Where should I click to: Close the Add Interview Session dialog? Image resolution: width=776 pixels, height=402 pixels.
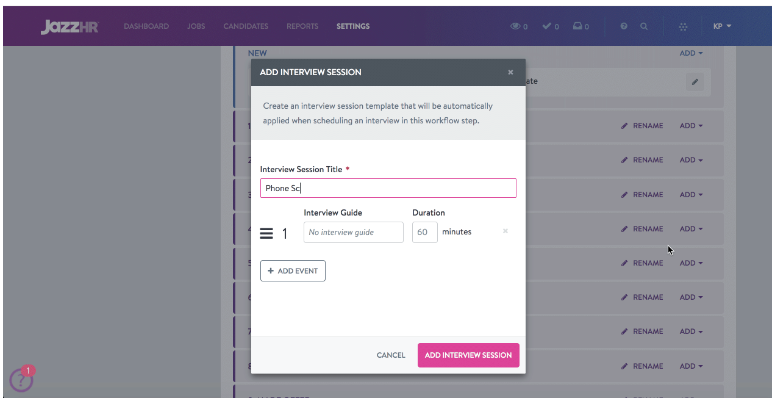[x=510, y=72]
